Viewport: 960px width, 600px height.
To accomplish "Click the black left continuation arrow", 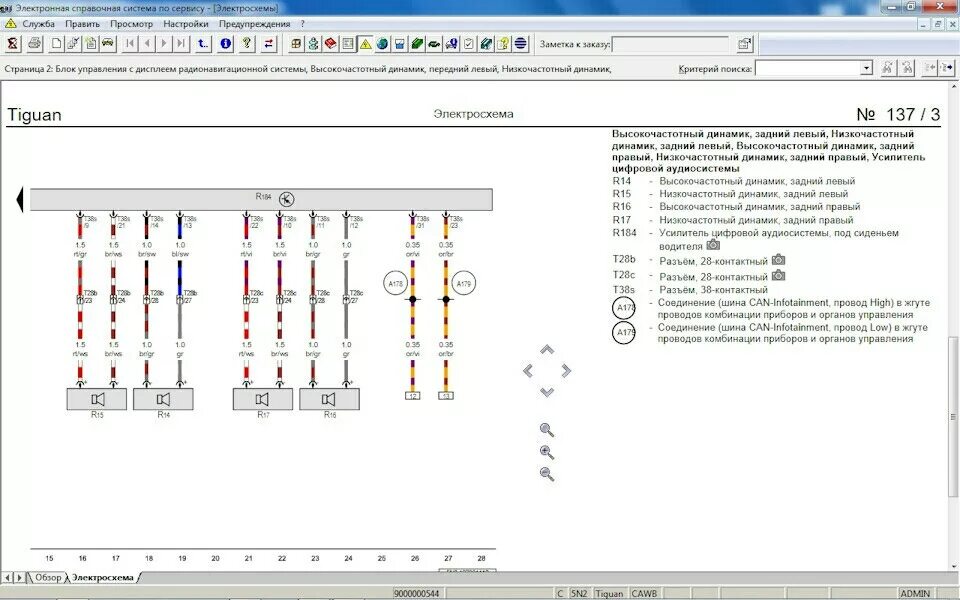I will click(19, 200).
